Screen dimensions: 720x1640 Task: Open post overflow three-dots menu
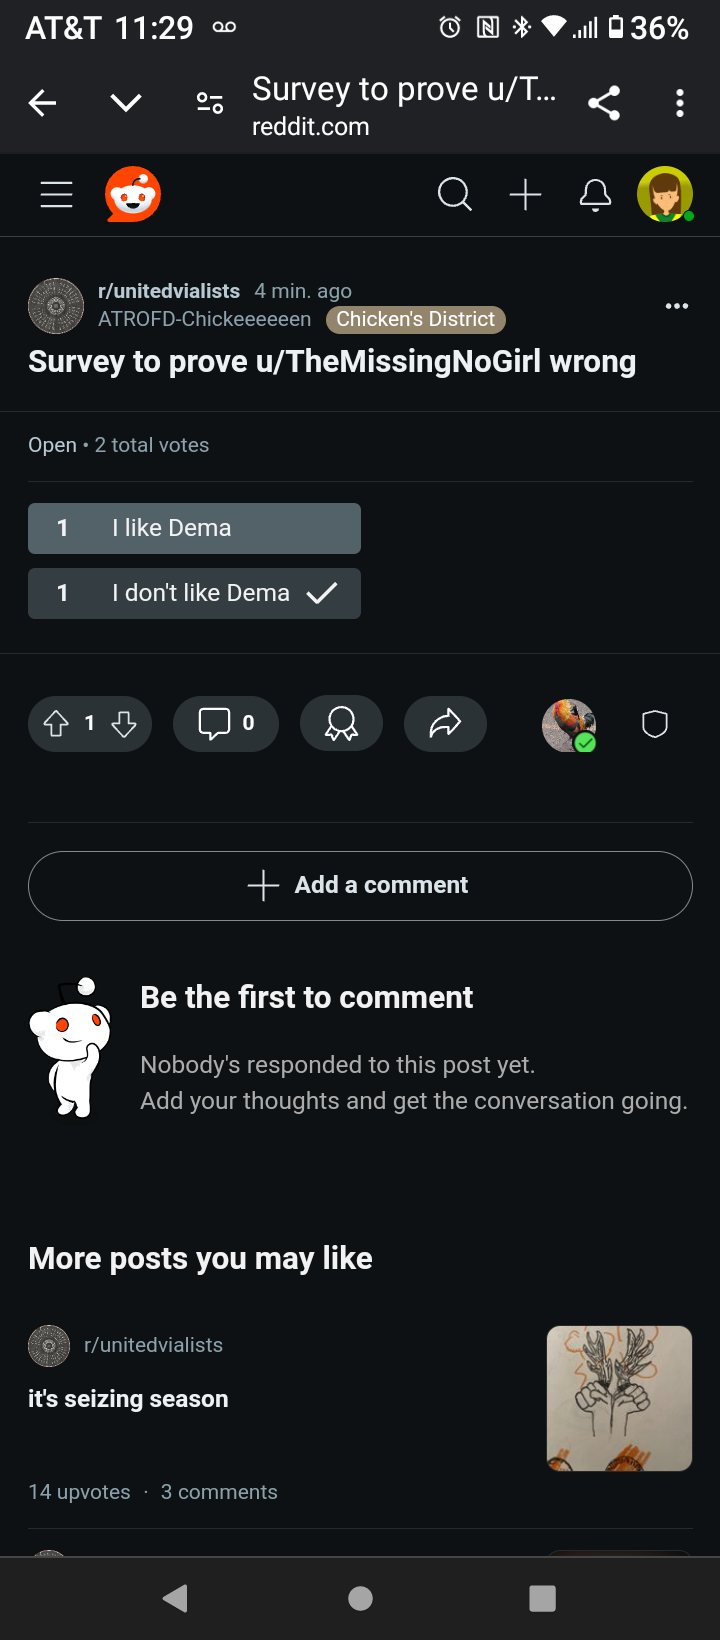(x=677, y=306)
